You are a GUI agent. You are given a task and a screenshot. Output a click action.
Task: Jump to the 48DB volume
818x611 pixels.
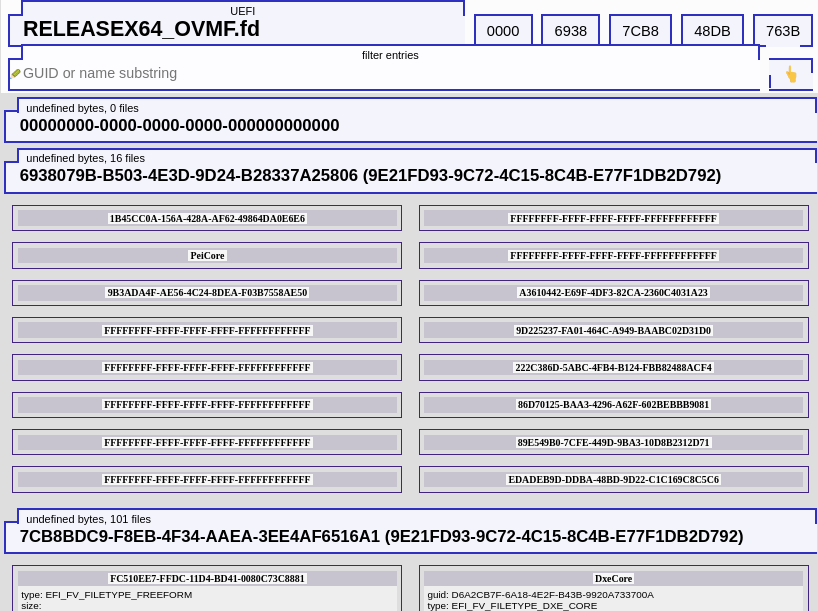pos(712,31)
